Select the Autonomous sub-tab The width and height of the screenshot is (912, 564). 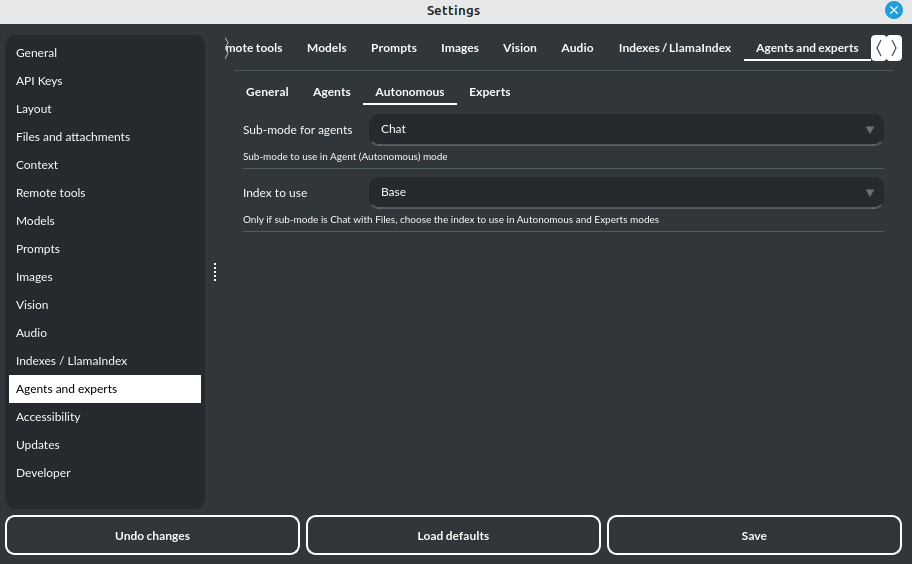point(409,92)
